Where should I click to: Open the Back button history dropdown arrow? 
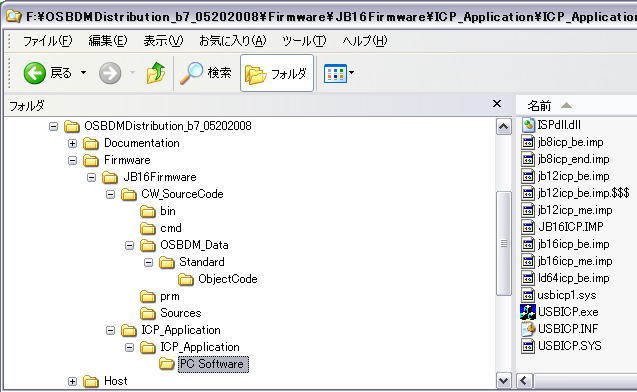coord(83,73)
